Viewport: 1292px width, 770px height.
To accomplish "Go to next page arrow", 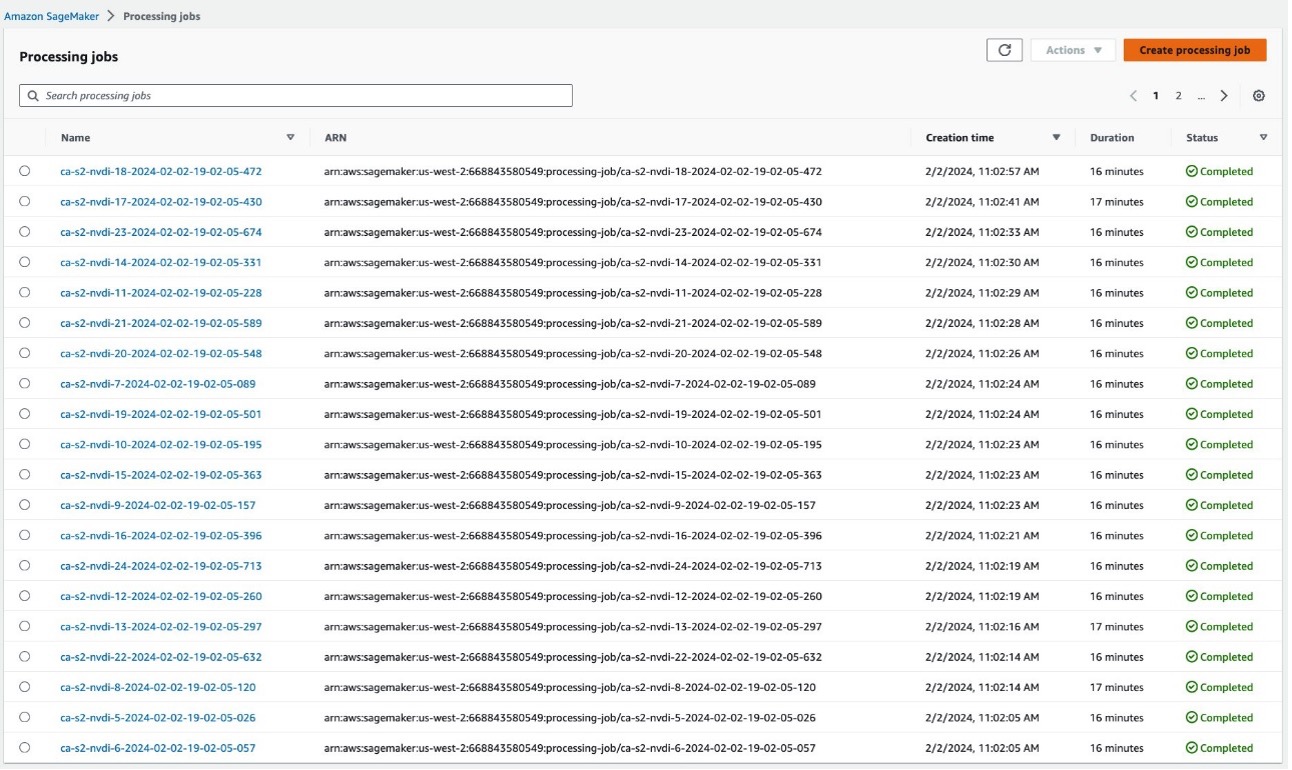I will tap(1224, 96).
